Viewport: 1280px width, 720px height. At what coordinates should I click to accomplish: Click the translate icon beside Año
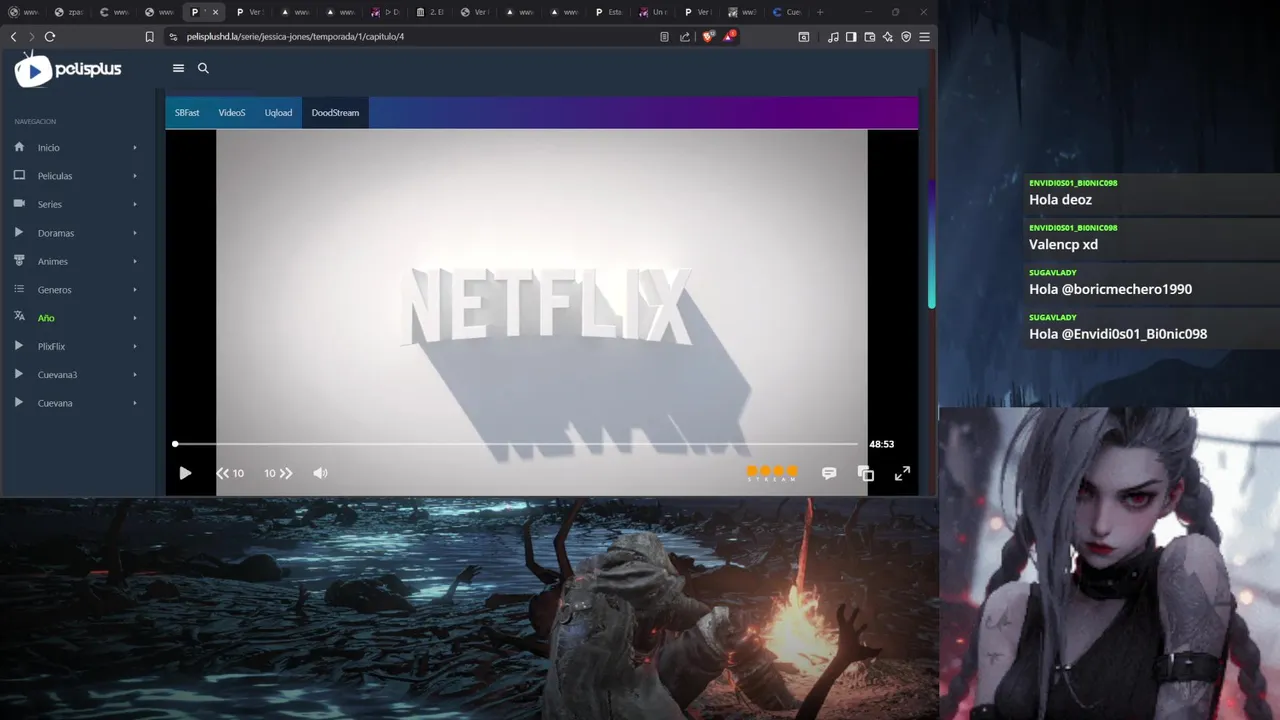[x=19, y=317]
